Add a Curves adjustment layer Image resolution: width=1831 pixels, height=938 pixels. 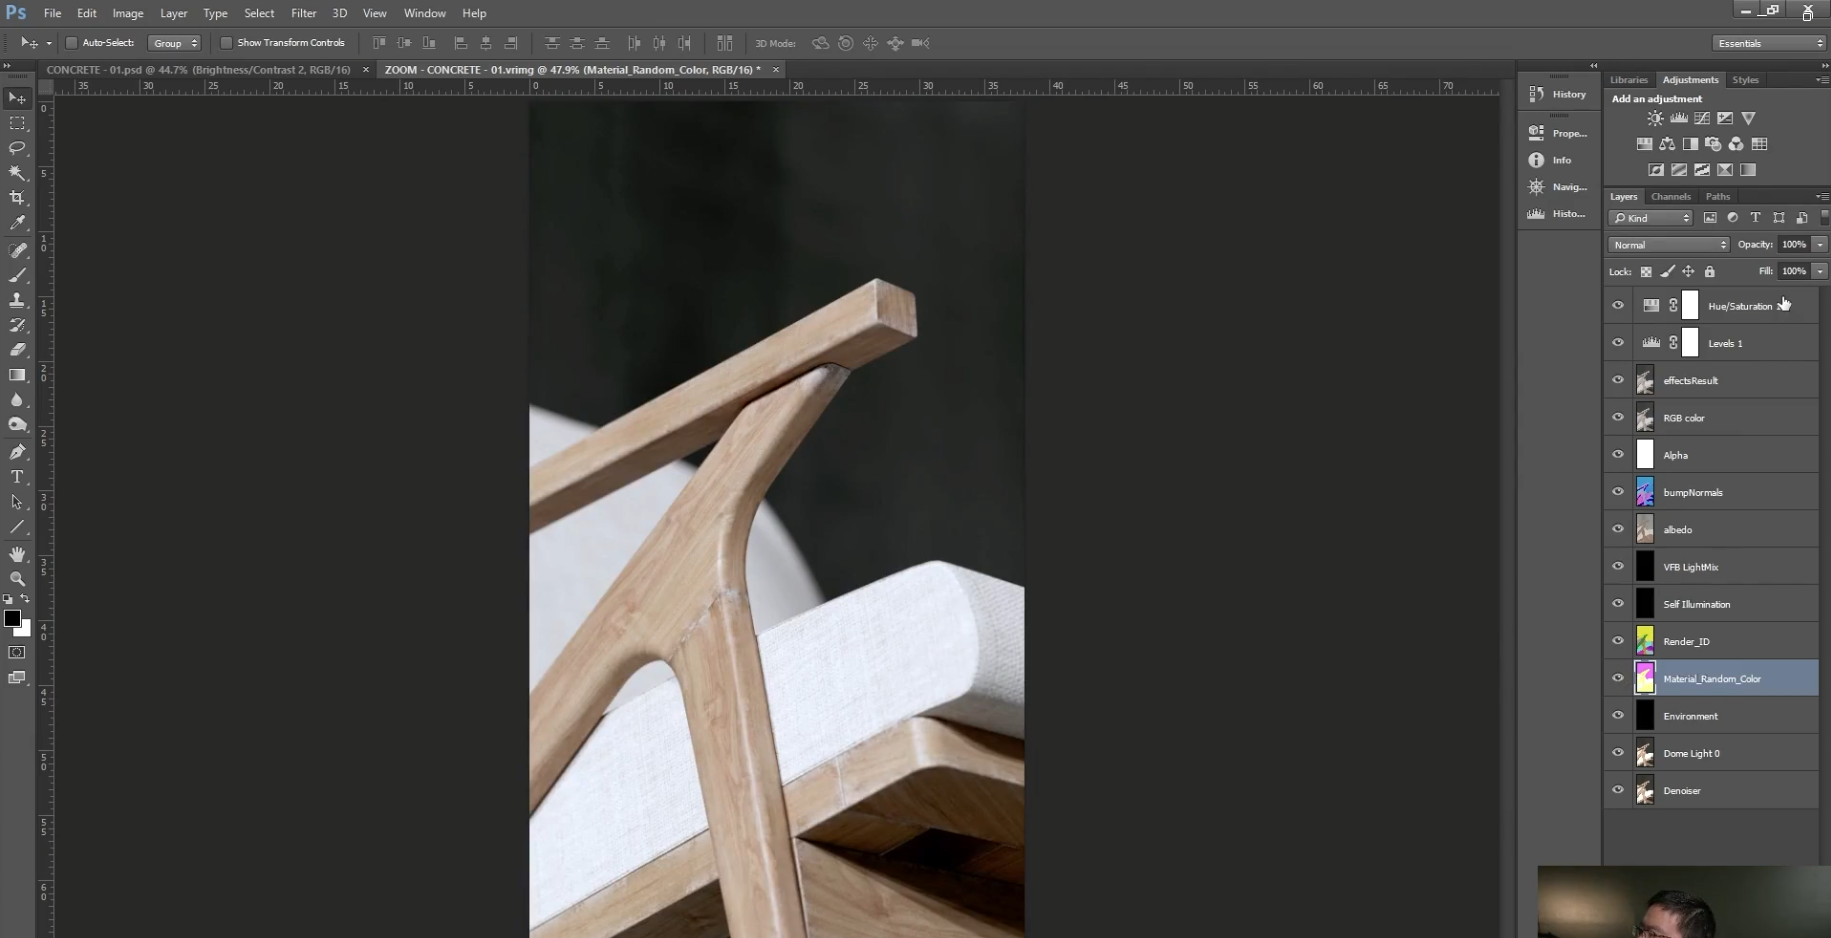1701,117
